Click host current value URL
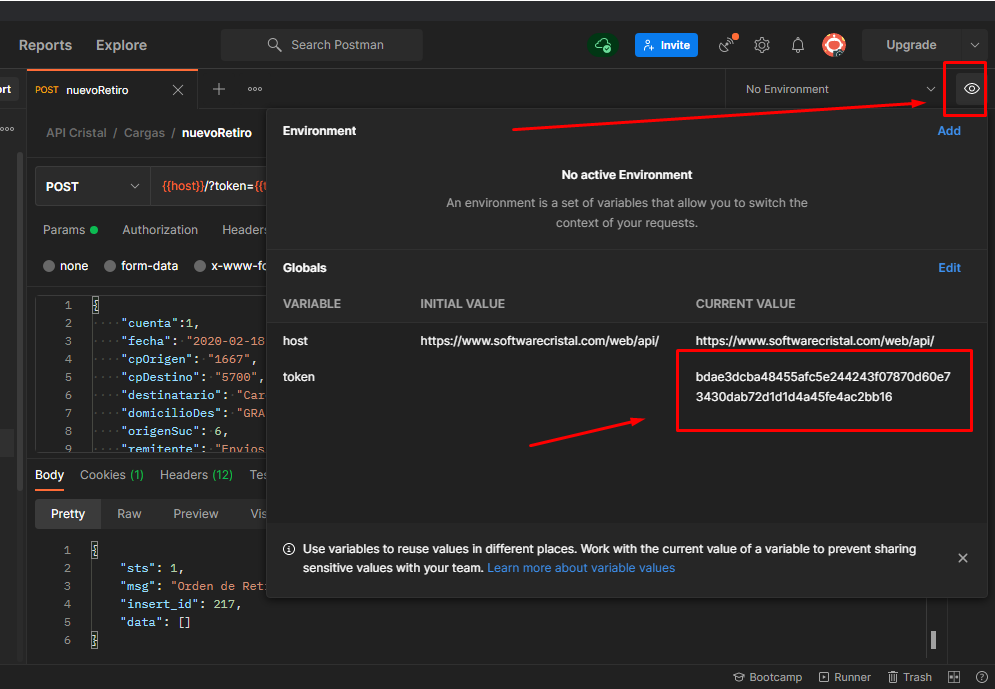Screen dimensions: 995x689 (815, 341)
